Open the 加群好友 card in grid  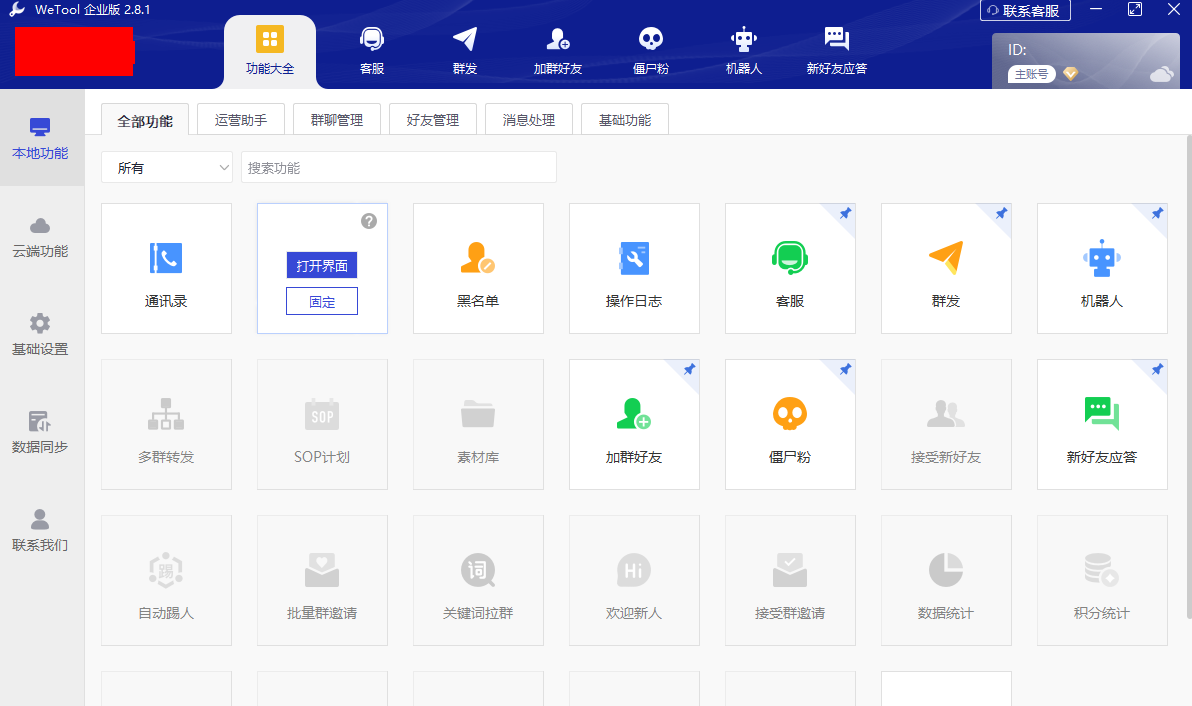click(x=634, y=424)
